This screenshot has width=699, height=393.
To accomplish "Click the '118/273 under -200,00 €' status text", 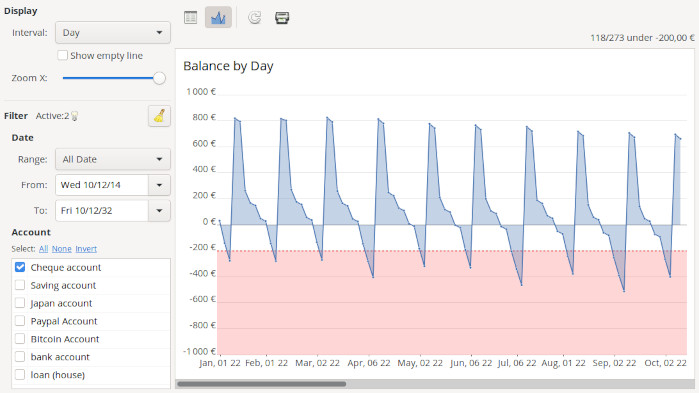I will pyautogui.click(x=642, y=38).
